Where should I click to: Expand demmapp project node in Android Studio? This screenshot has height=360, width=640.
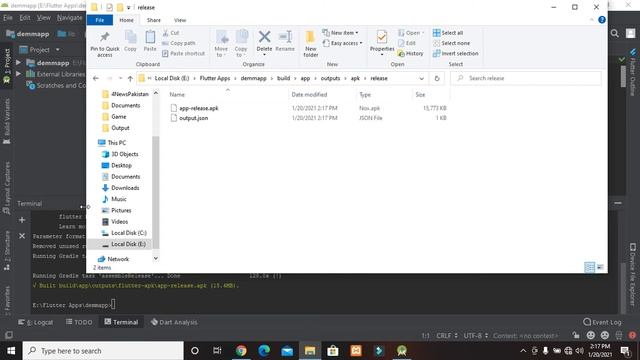pos(18,63)
